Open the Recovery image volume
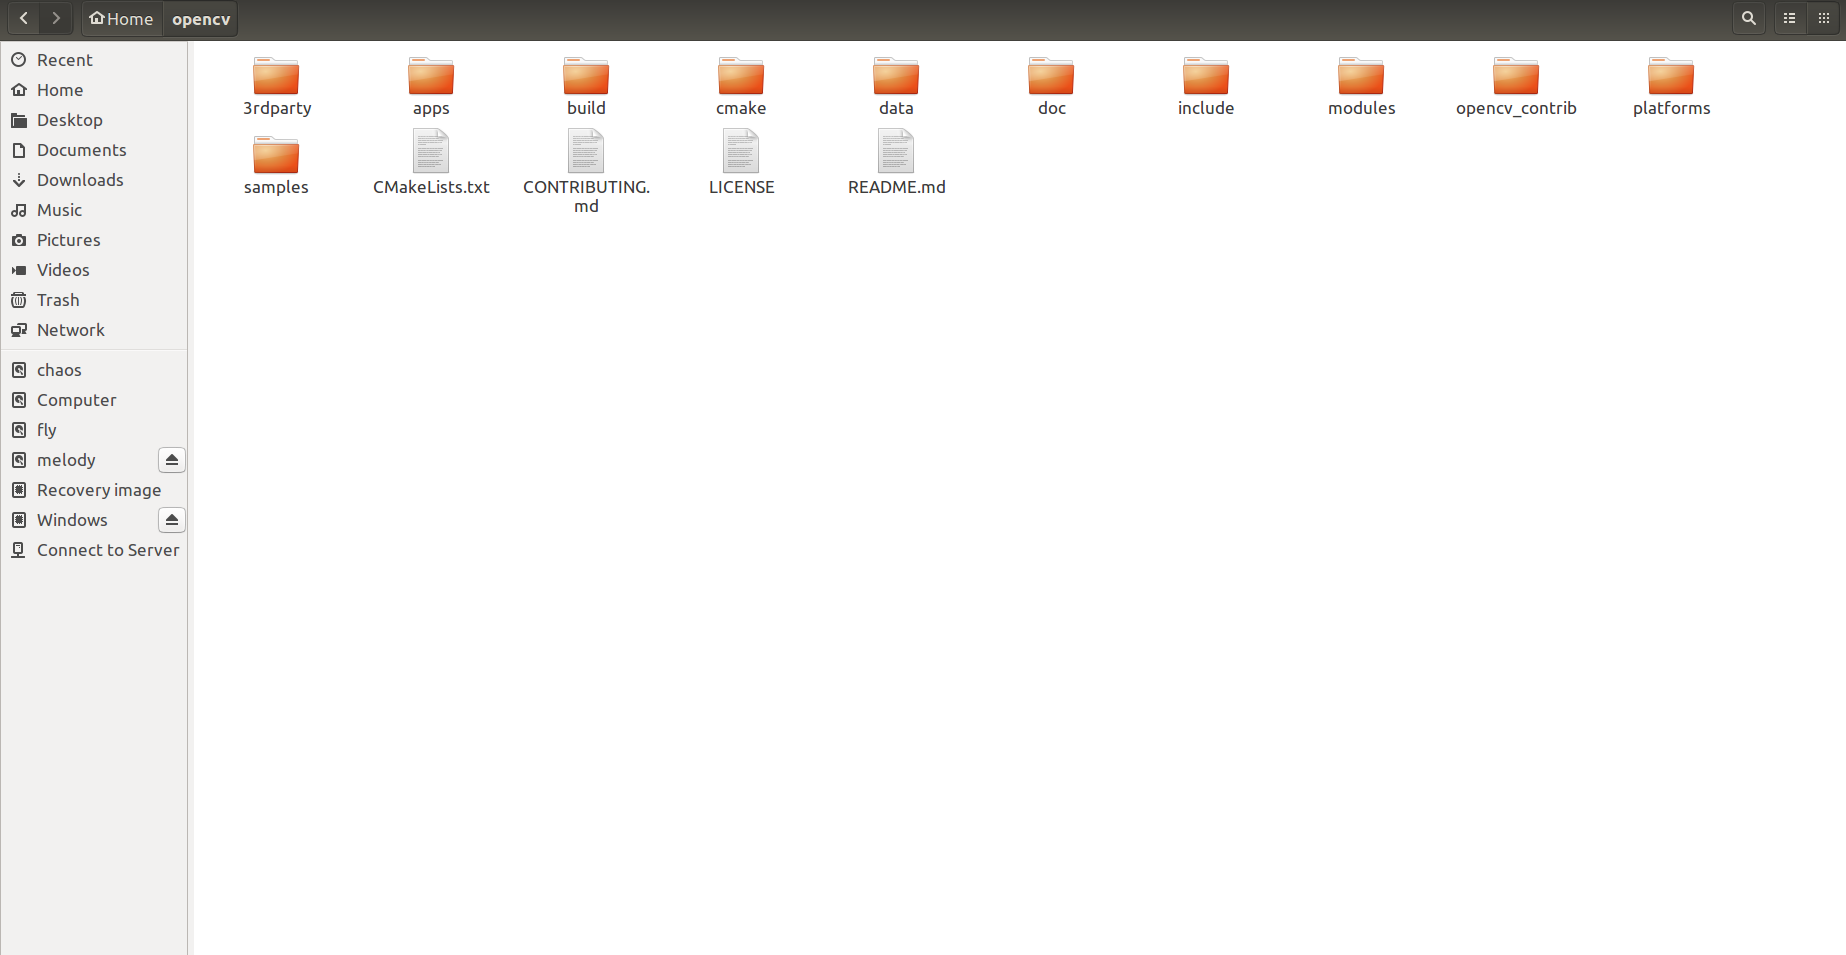Image resolution: width=1846 pixels, height=955 pixels. click(94, 490)
